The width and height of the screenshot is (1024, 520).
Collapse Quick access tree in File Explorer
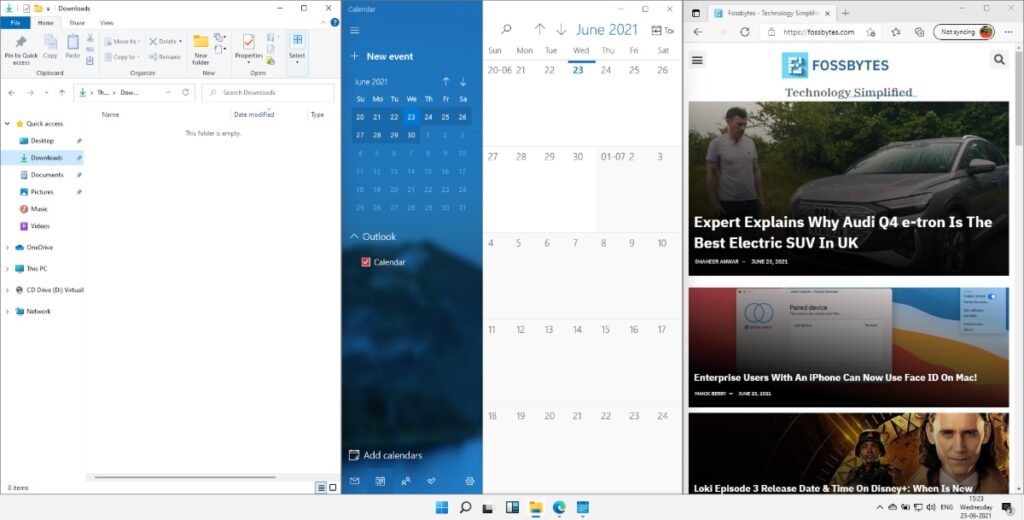[x=7, y=123]
